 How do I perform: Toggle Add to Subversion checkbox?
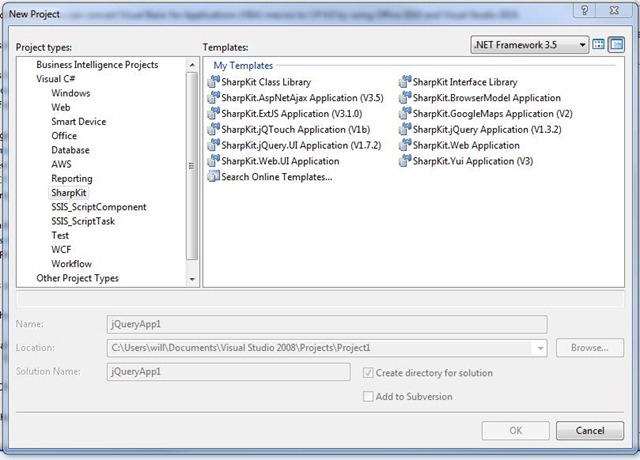tap(368, 396)
